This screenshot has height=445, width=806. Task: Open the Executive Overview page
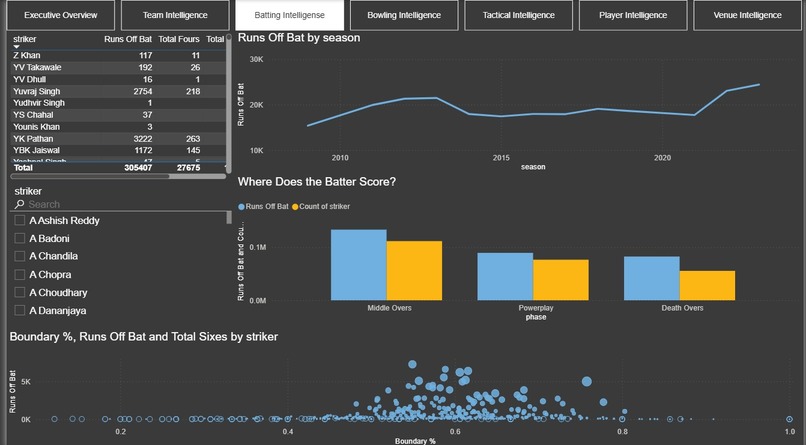click(x=61, y=15)
